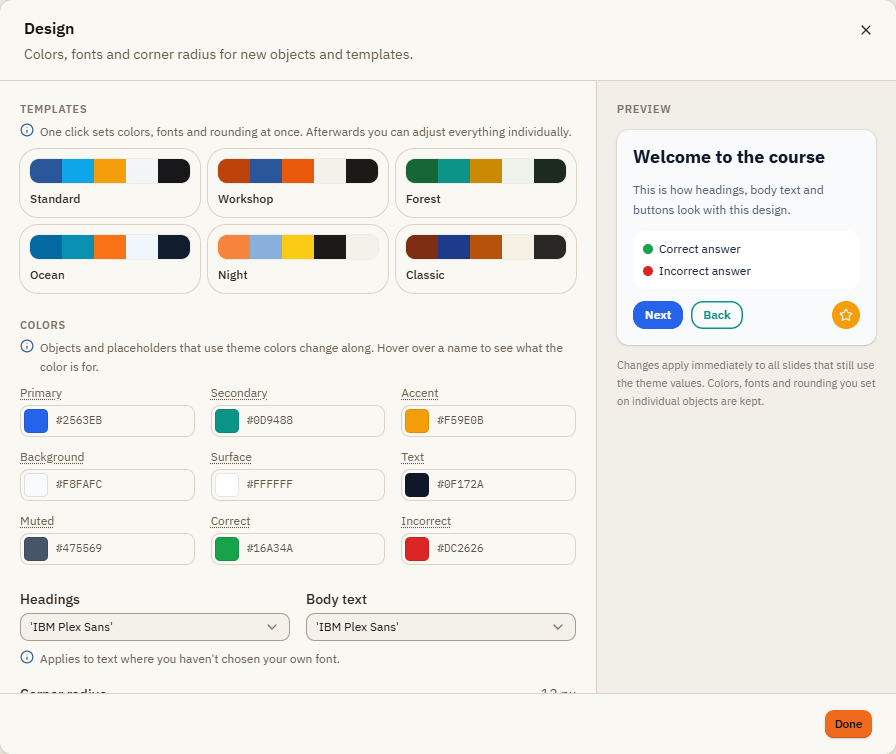
Task: Click the star icon in the preview card
Action: [846, 315]
